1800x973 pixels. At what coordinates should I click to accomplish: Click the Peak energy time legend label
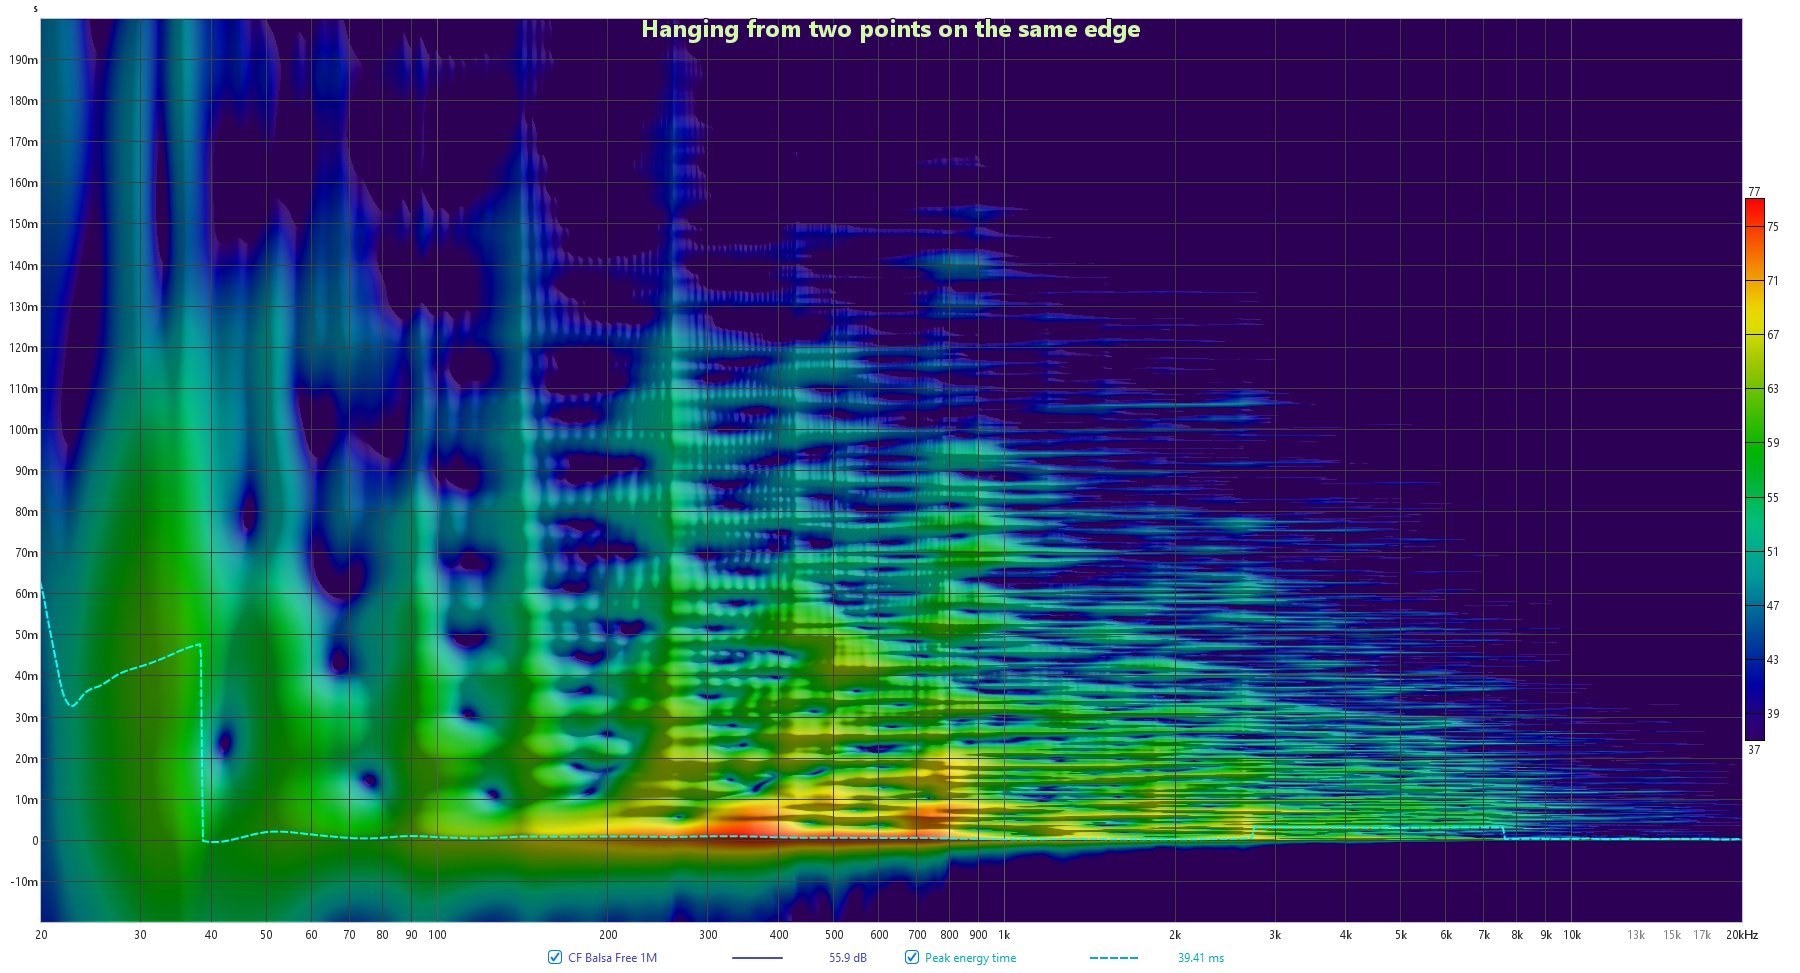pos(970,958)
